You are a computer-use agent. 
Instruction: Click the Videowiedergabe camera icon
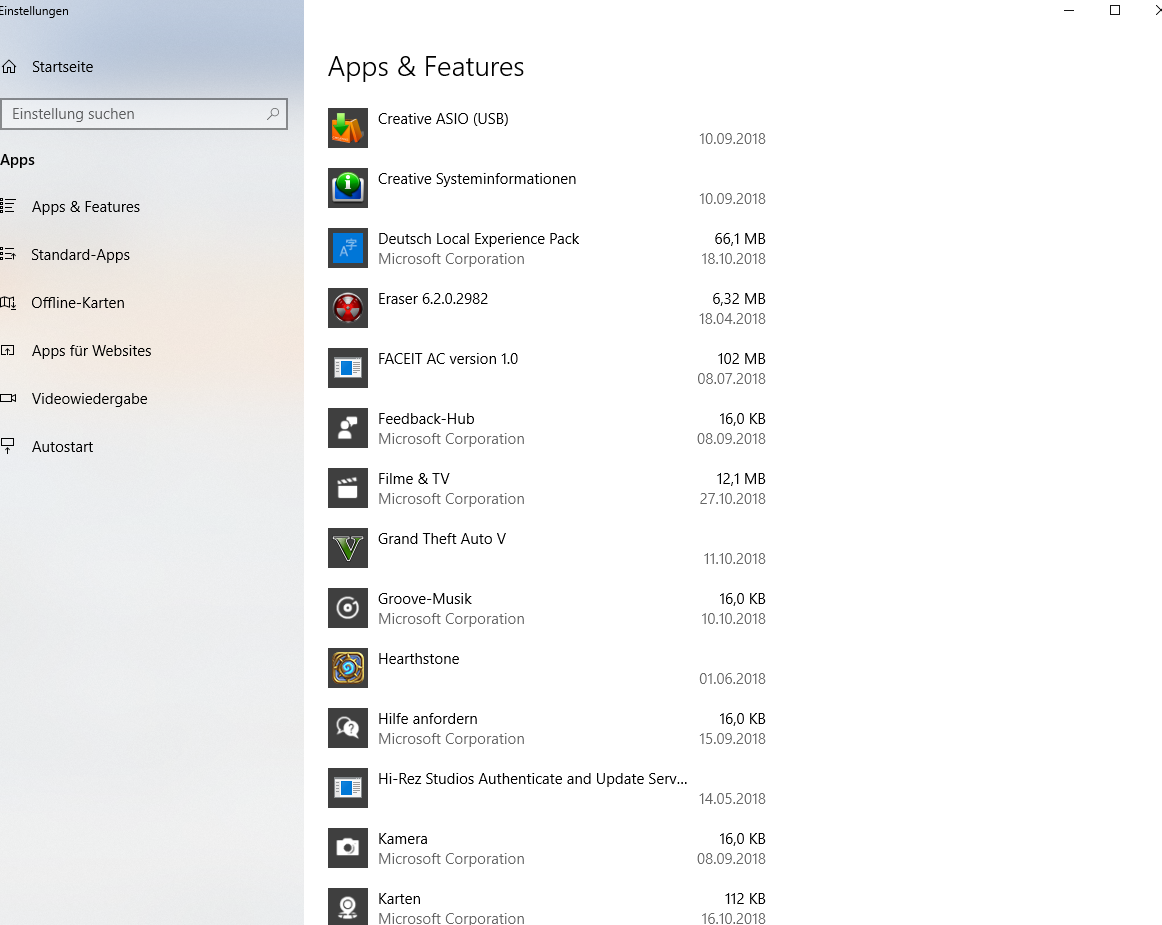(8, 399)
